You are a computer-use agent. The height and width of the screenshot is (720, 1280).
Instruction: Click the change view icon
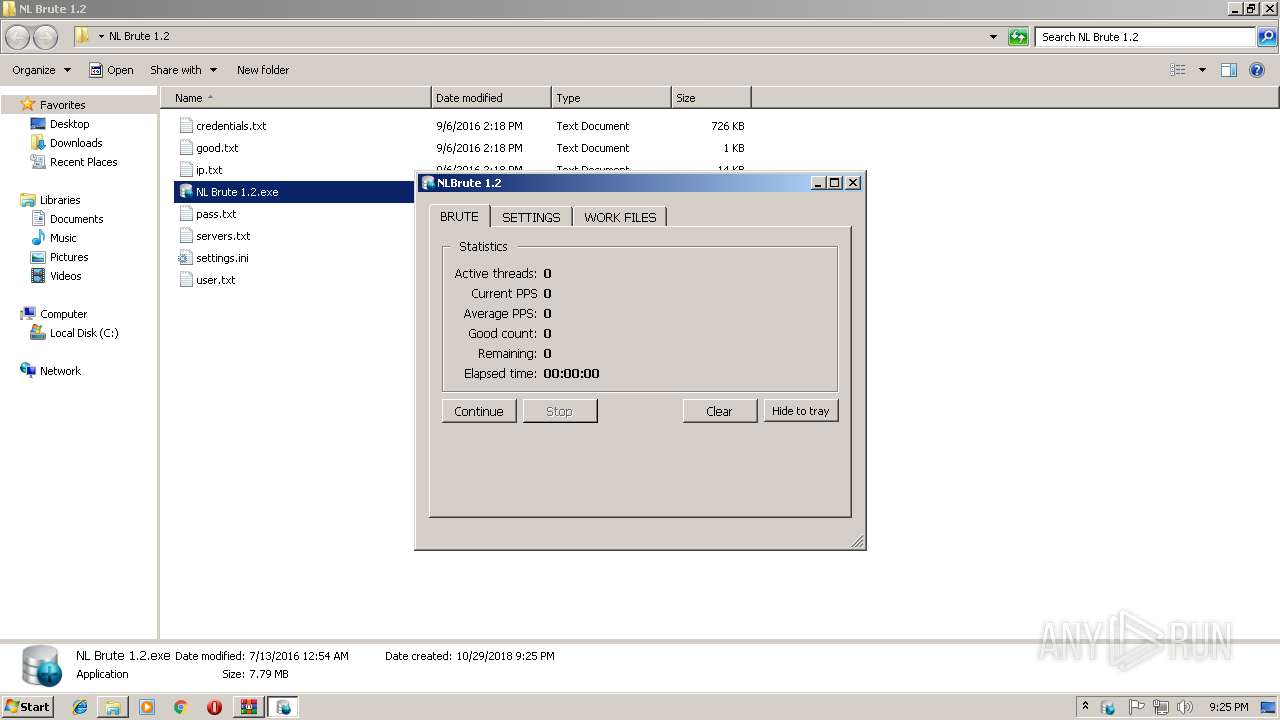point(1178,70)
